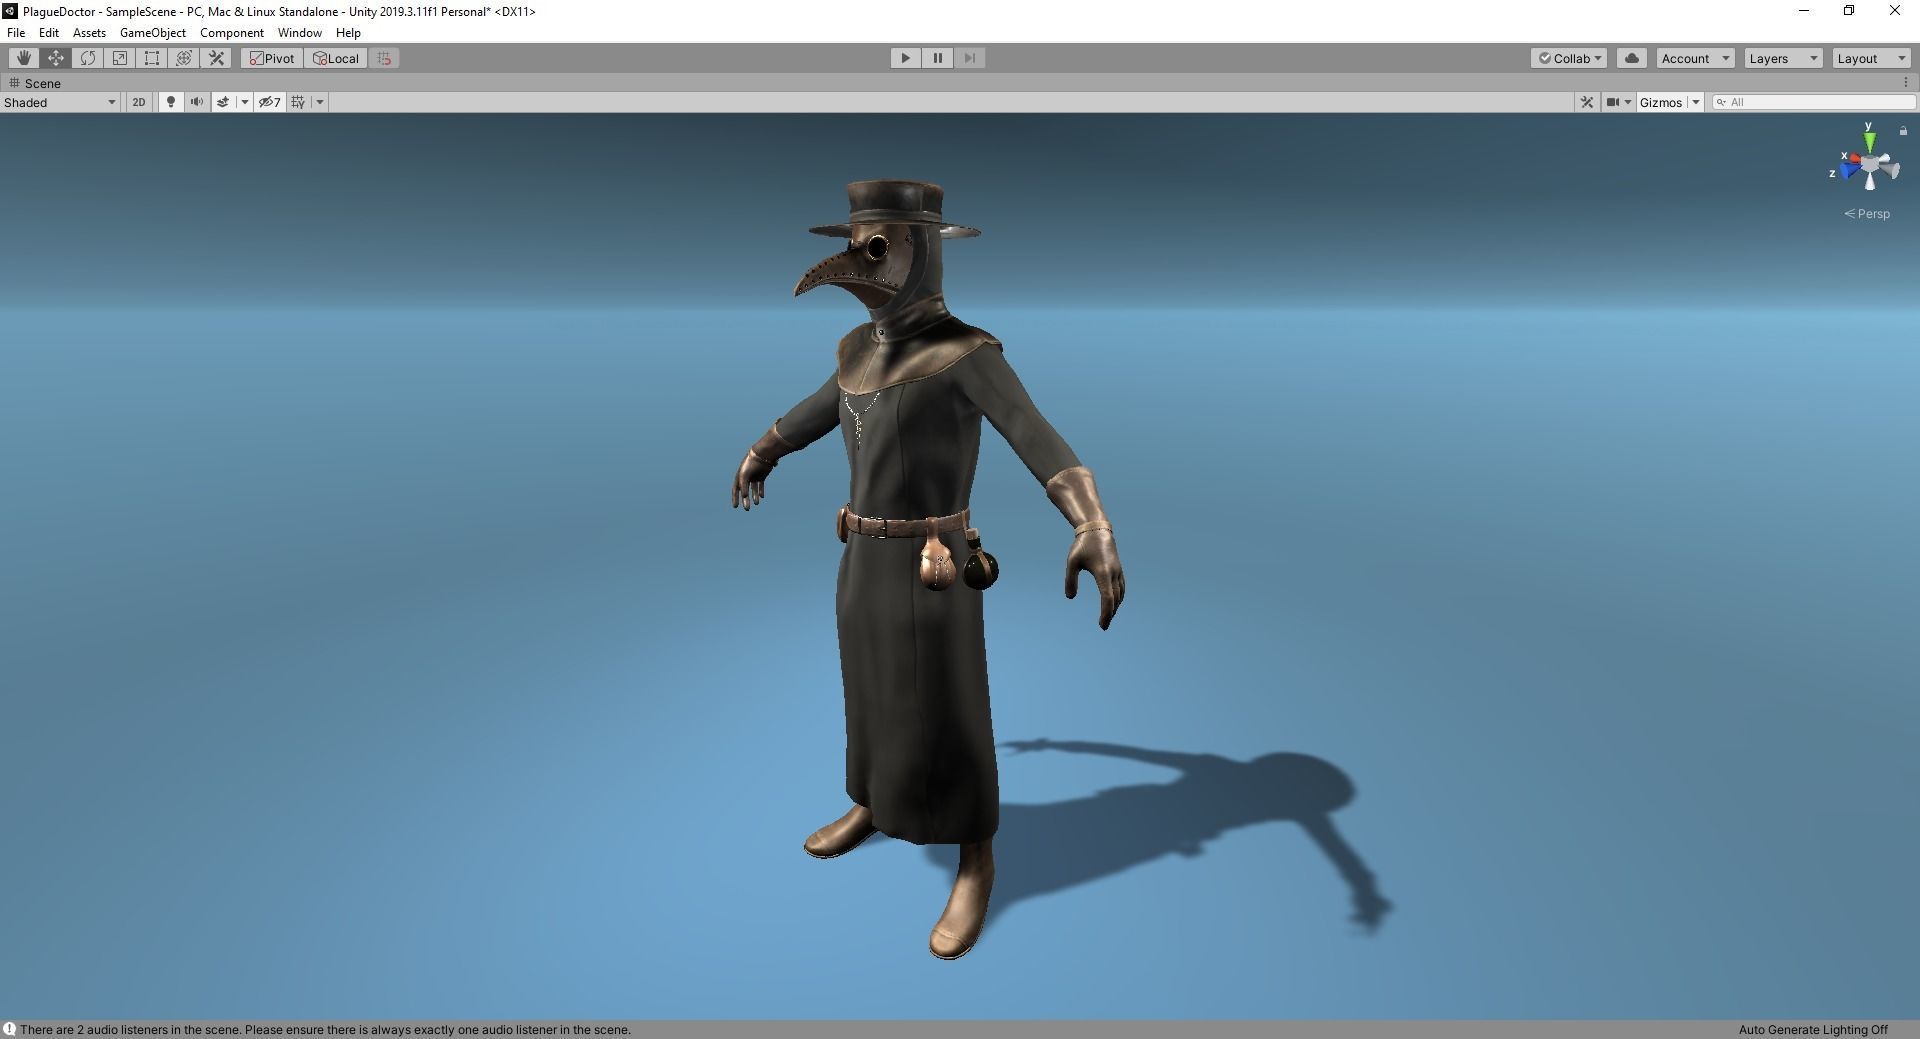The width and height of the screenshot is (1920, 1039).
Task: Click Auto Generate Lighting Off text
Action: (x=1813, y=1030)
